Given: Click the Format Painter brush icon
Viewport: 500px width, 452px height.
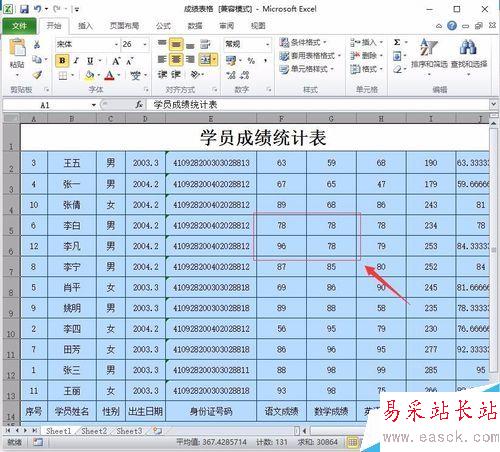Looking at the screenshot, I should click(x=37, y=75).
